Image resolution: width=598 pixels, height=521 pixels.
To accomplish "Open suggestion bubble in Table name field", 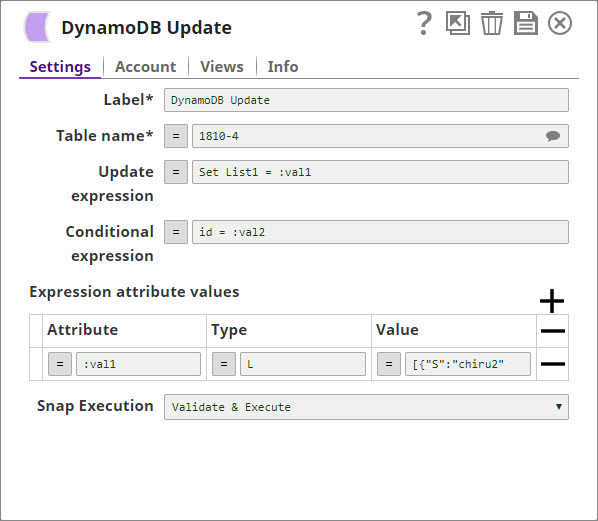I will (553, 136).
